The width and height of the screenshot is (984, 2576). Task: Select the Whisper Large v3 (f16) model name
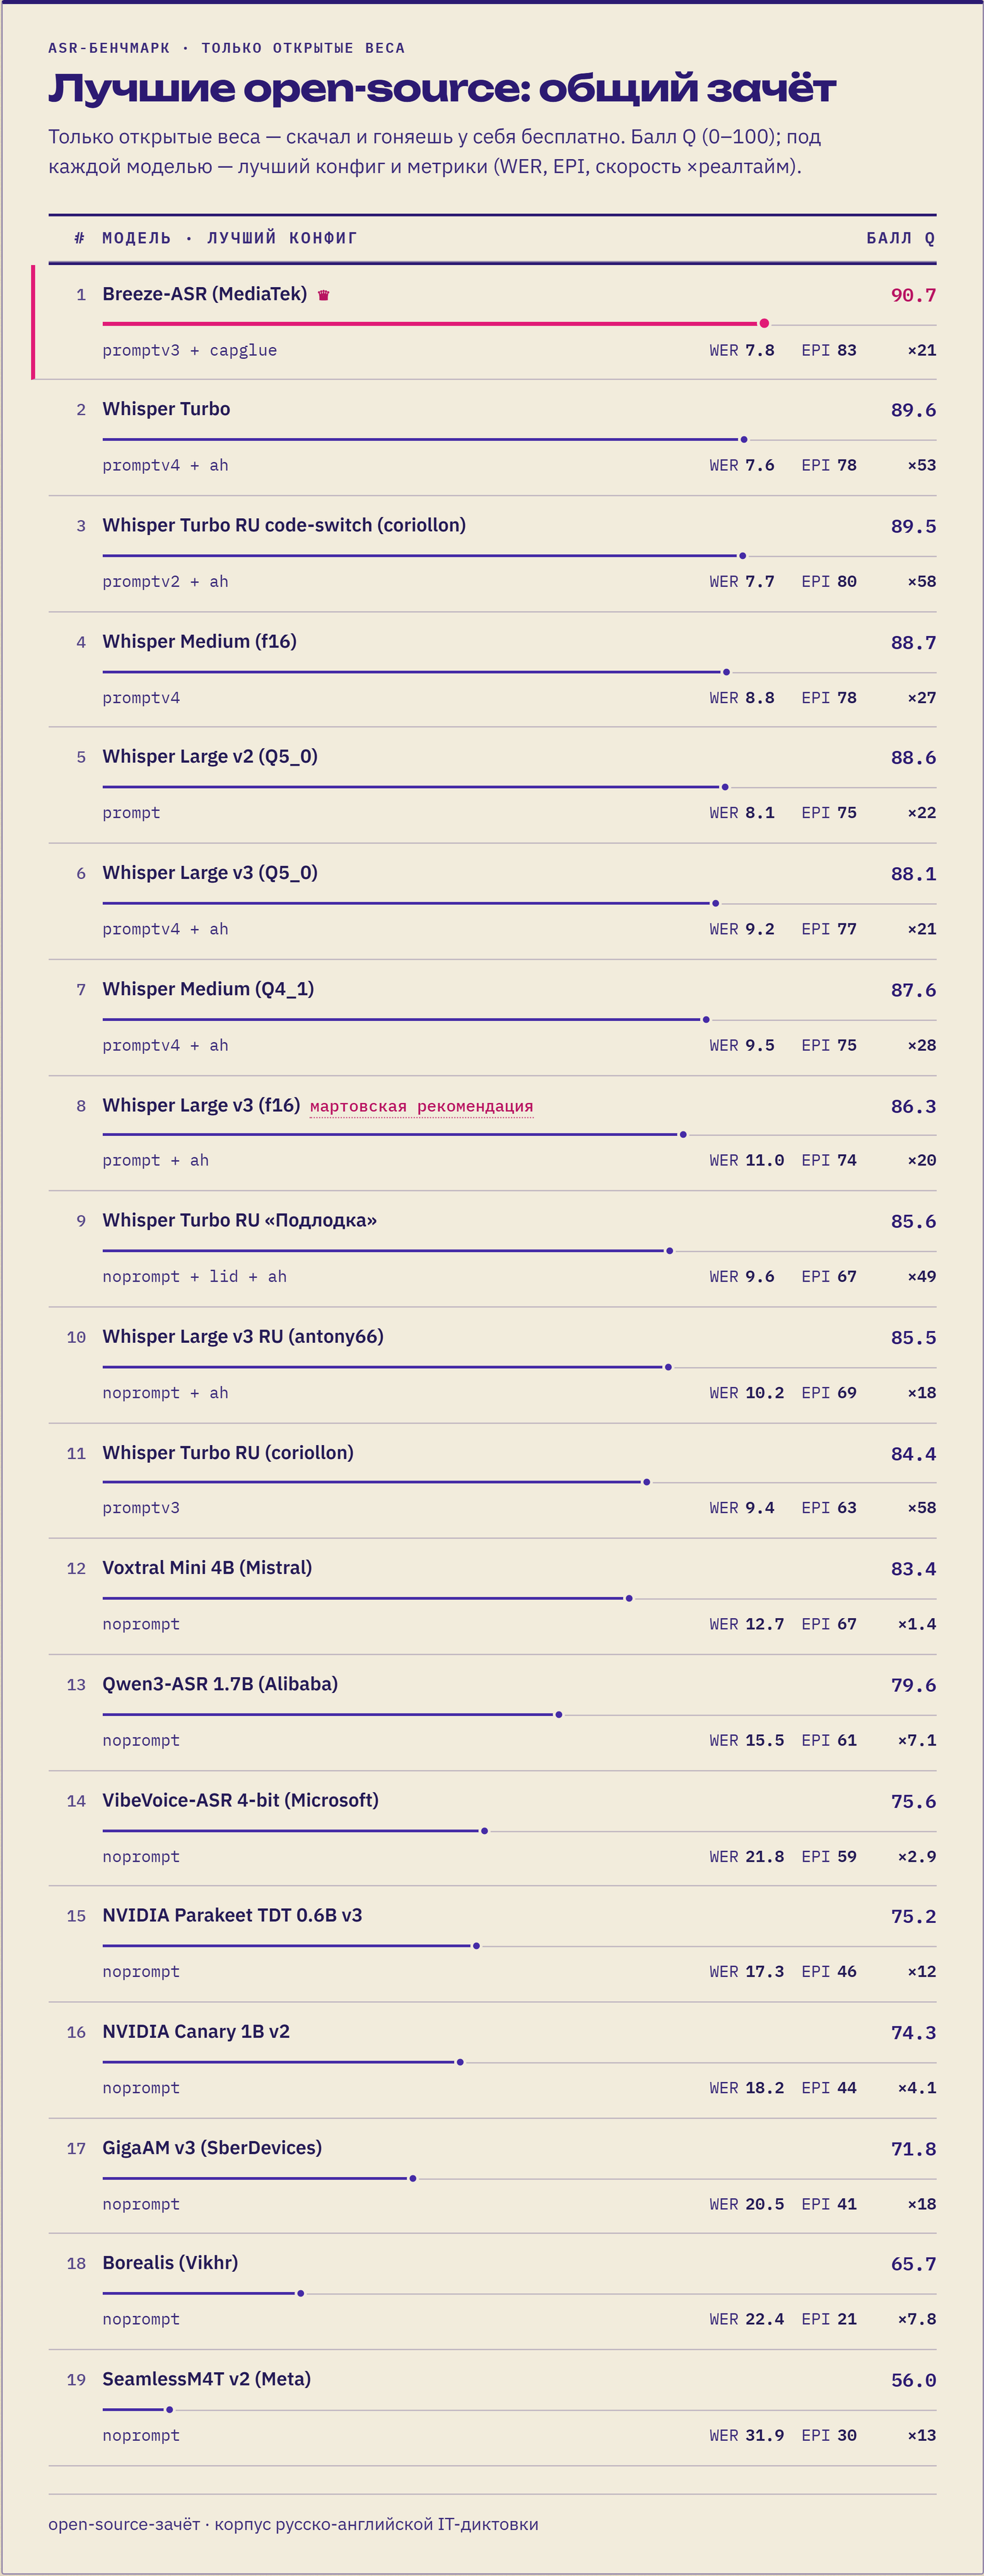pos(201,1105)
